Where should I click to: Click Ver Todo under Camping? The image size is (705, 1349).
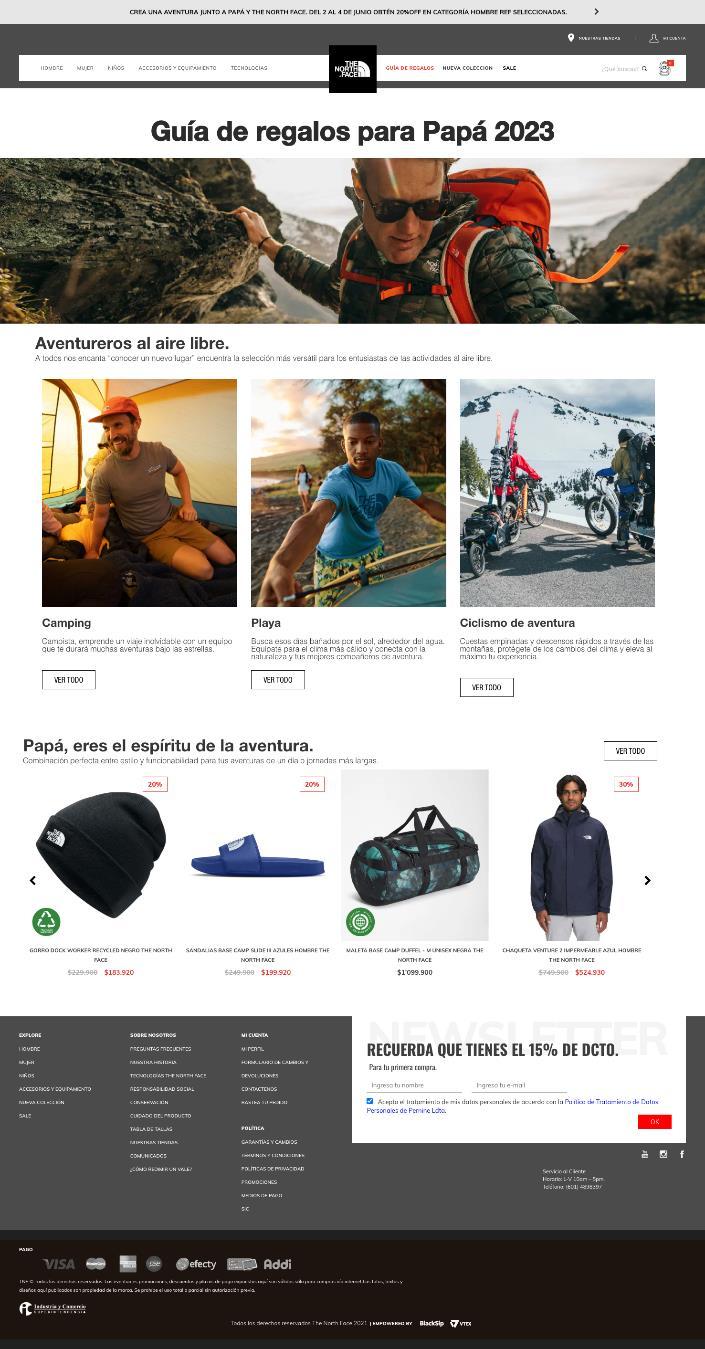point(69,680)
